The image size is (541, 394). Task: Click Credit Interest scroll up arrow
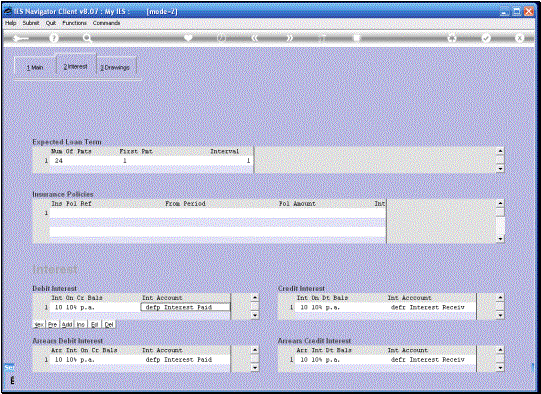pos(500,297)
